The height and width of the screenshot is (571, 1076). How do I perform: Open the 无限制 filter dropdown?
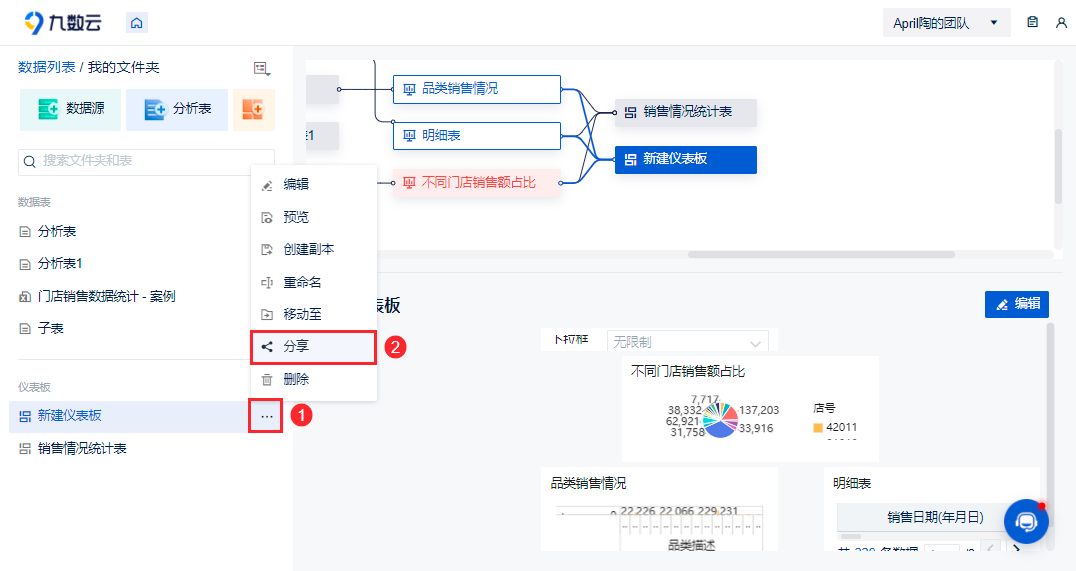[688, 342]
